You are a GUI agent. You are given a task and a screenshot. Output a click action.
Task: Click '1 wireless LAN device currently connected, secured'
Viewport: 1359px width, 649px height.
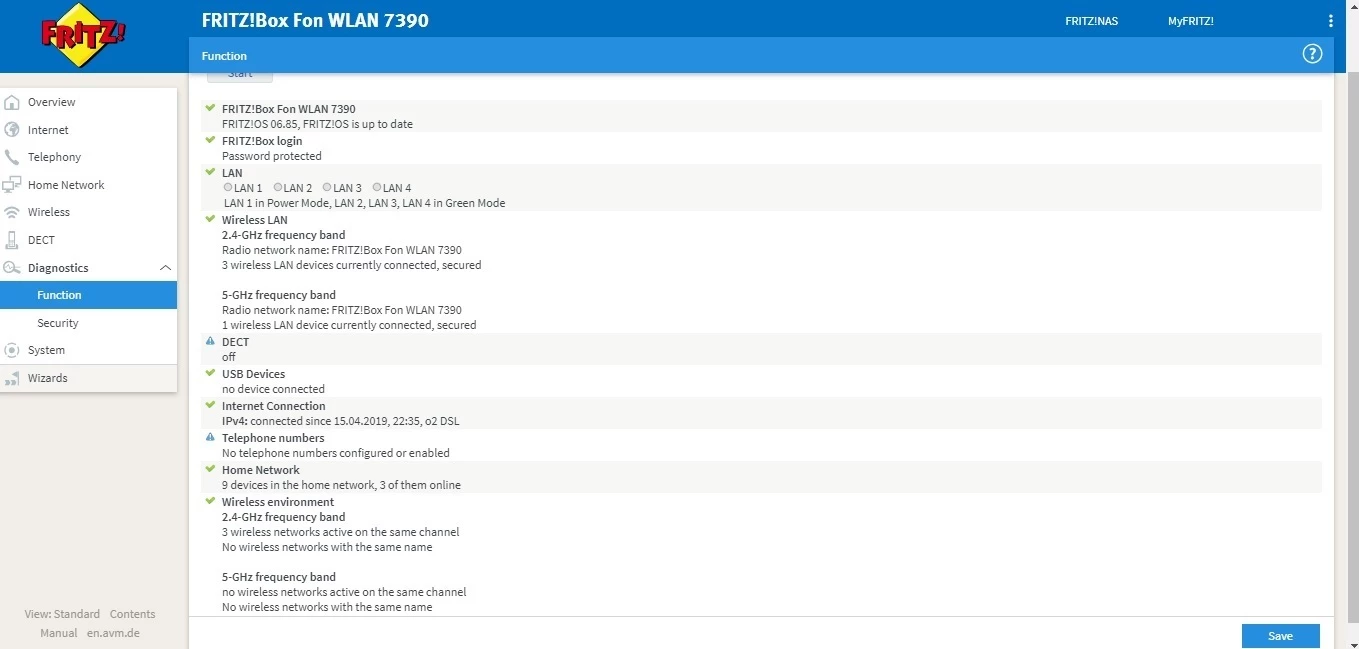tap(349, 325)
